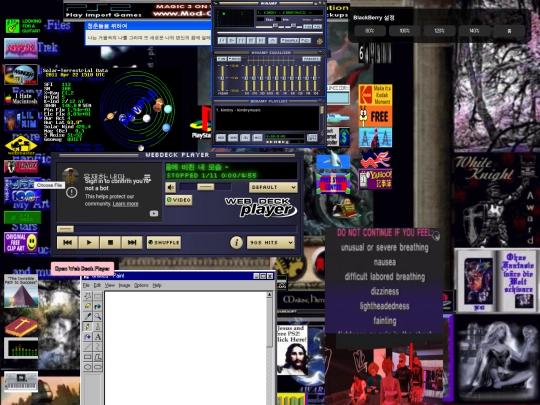This screenshot has width=540, height=405.
Task: Open the Paint Image menu
Action: [124, 285]
